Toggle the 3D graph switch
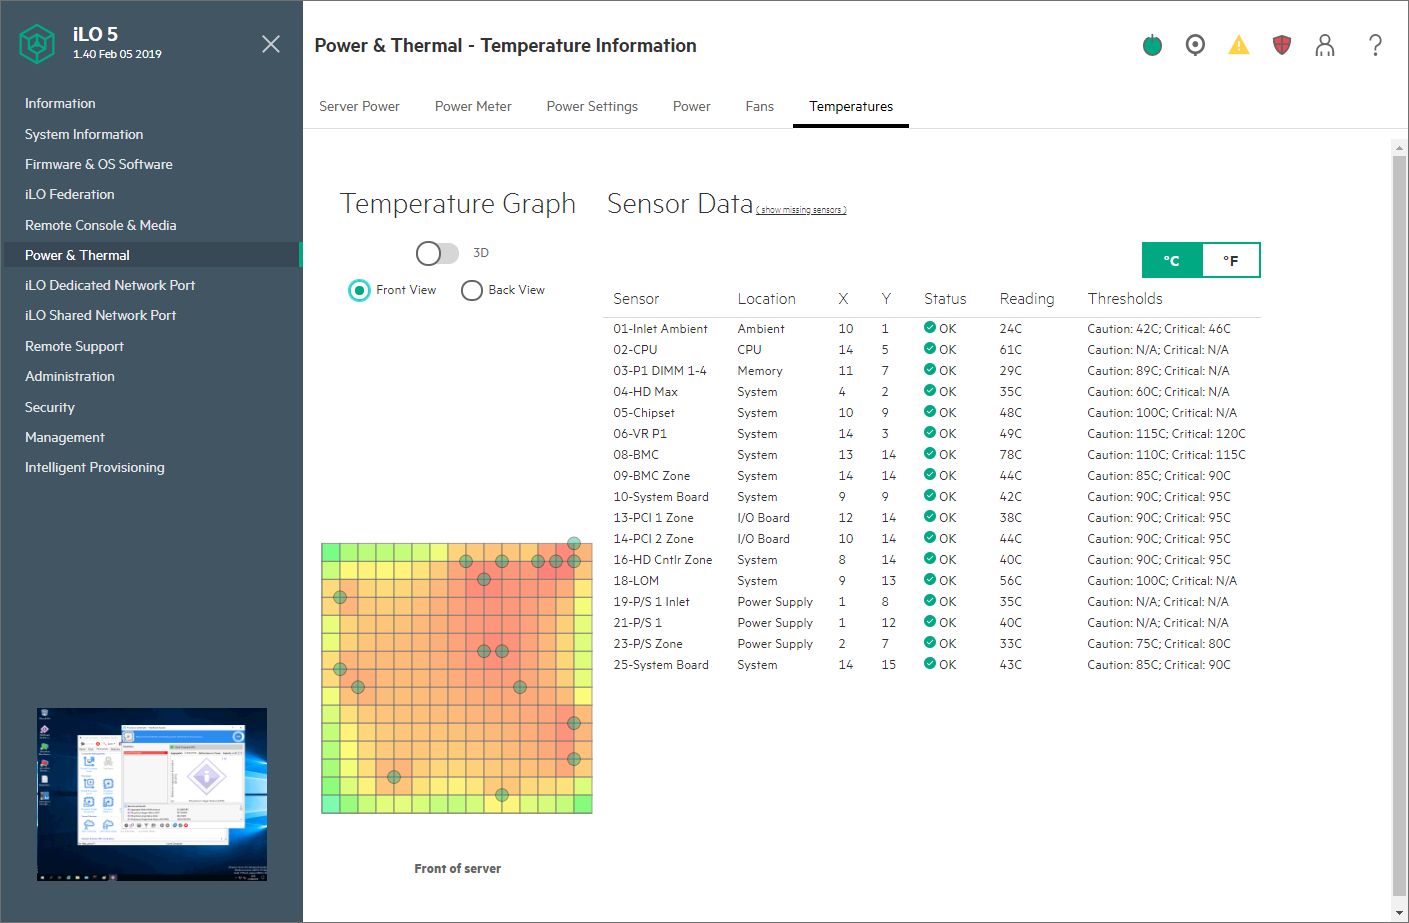The height and width of the screenshot is (923, 1409). (x=437, y=253)
